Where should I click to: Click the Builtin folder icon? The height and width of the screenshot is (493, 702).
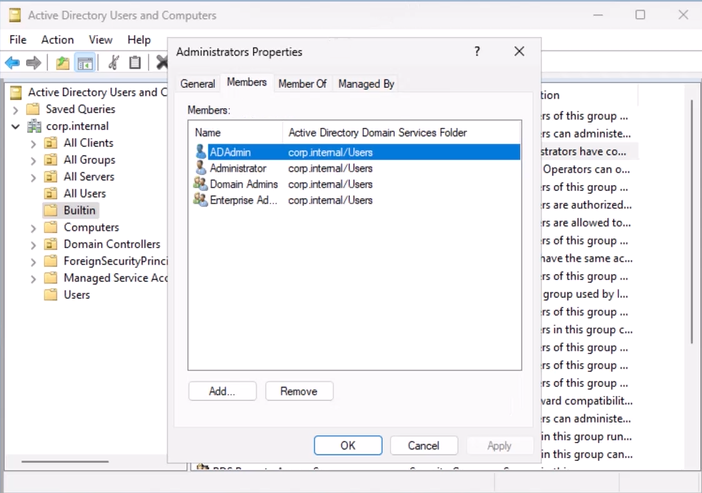point(51,210)
